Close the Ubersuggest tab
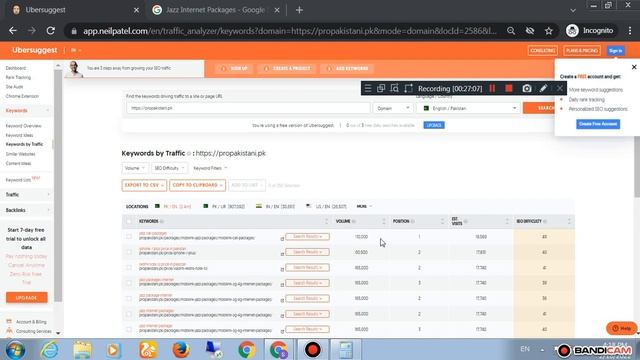640x360 pixels. (136, 10)
